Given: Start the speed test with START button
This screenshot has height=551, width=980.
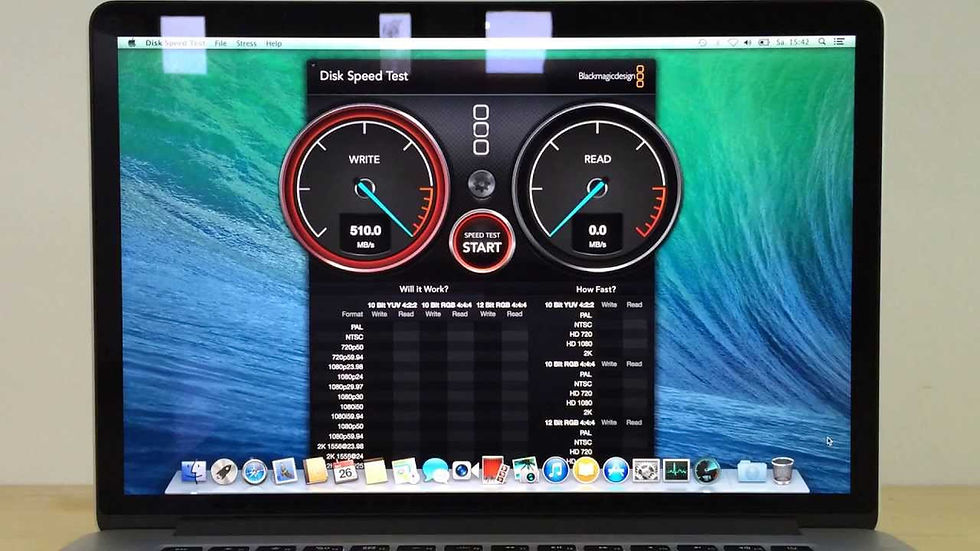Looking at the screenshot, I should tap(482, 242).
